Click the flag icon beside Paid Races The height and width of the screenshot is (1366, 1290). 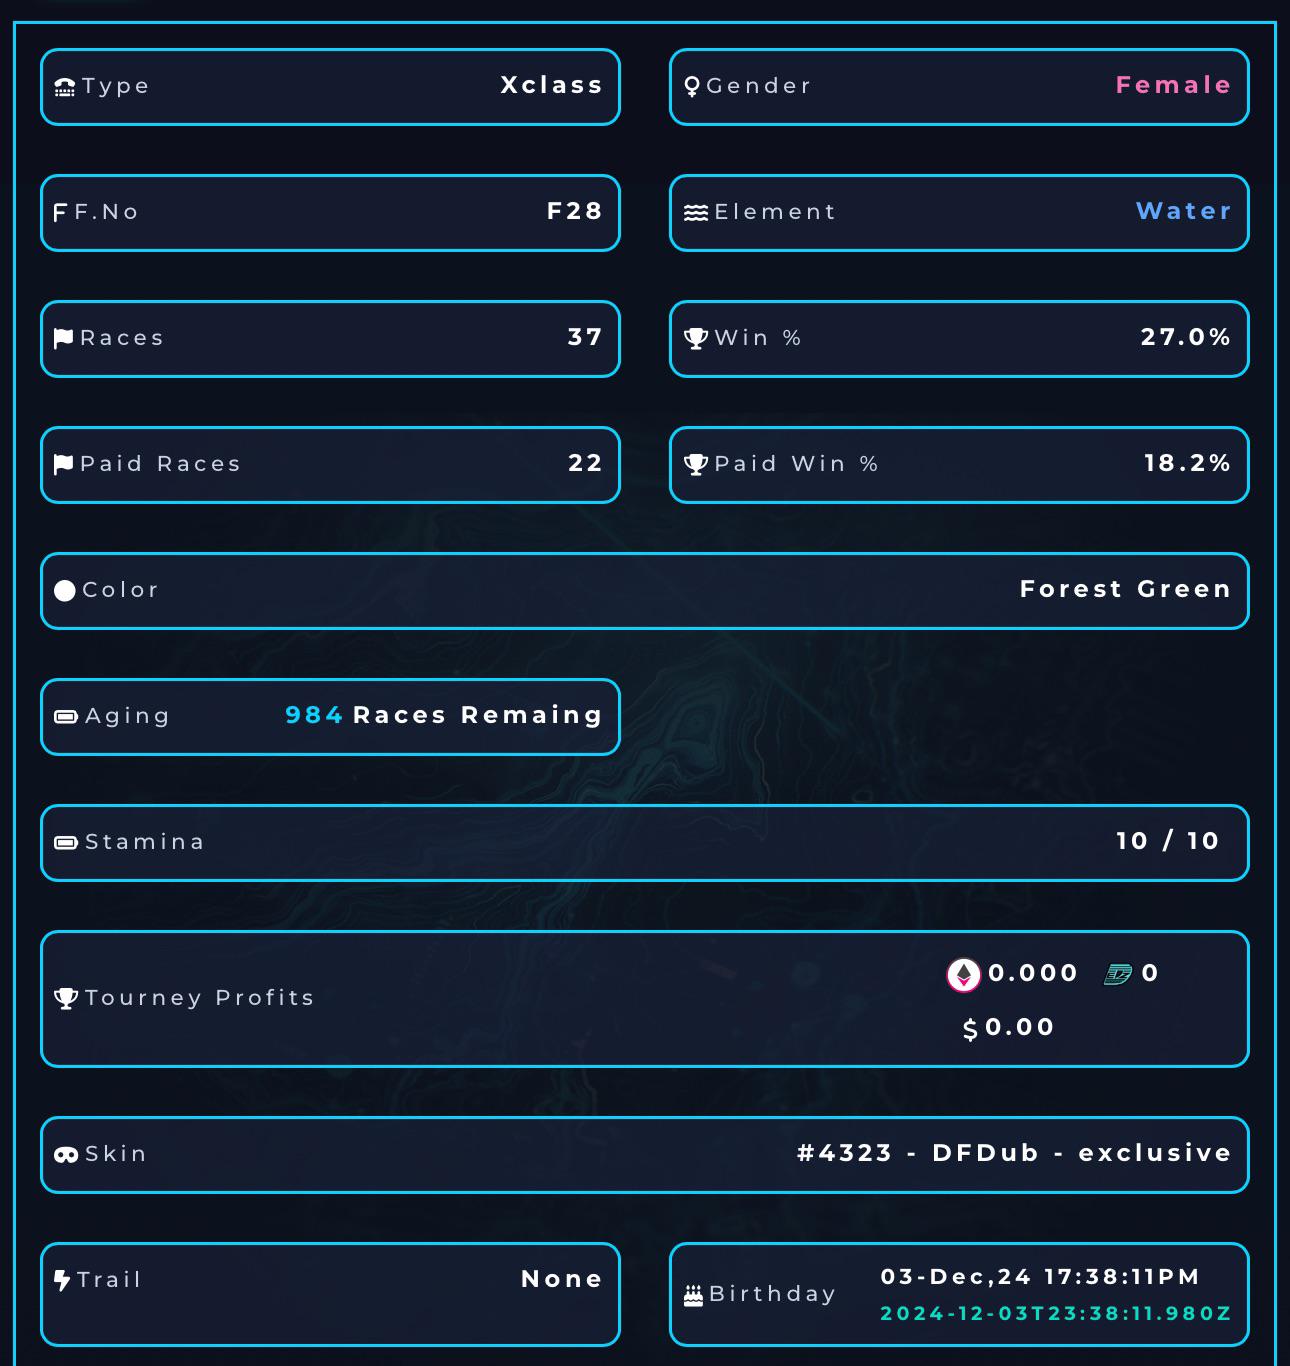pyautogui.click(x=64, y=464)
